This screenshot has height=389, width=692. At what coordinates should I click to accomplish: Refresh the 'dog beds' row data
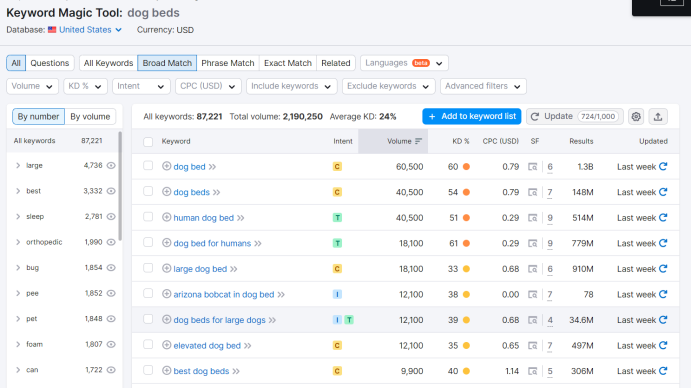663,192
